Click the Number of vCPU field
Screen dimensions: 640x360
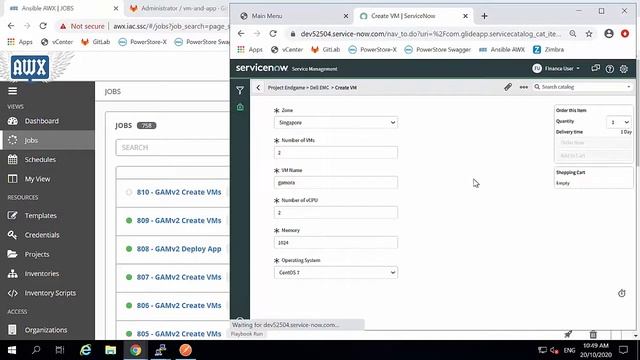point(336,213)
